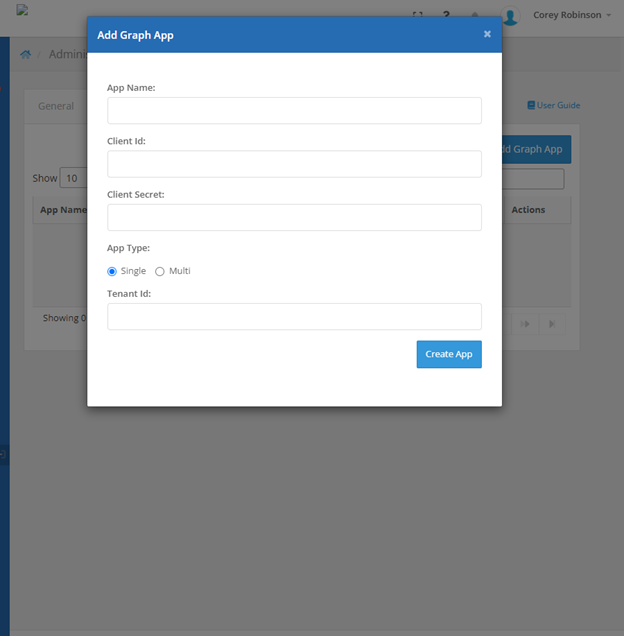Screen dimensions: 624x636
Task: Click the Create App button
Action: [x=449, y=354]
